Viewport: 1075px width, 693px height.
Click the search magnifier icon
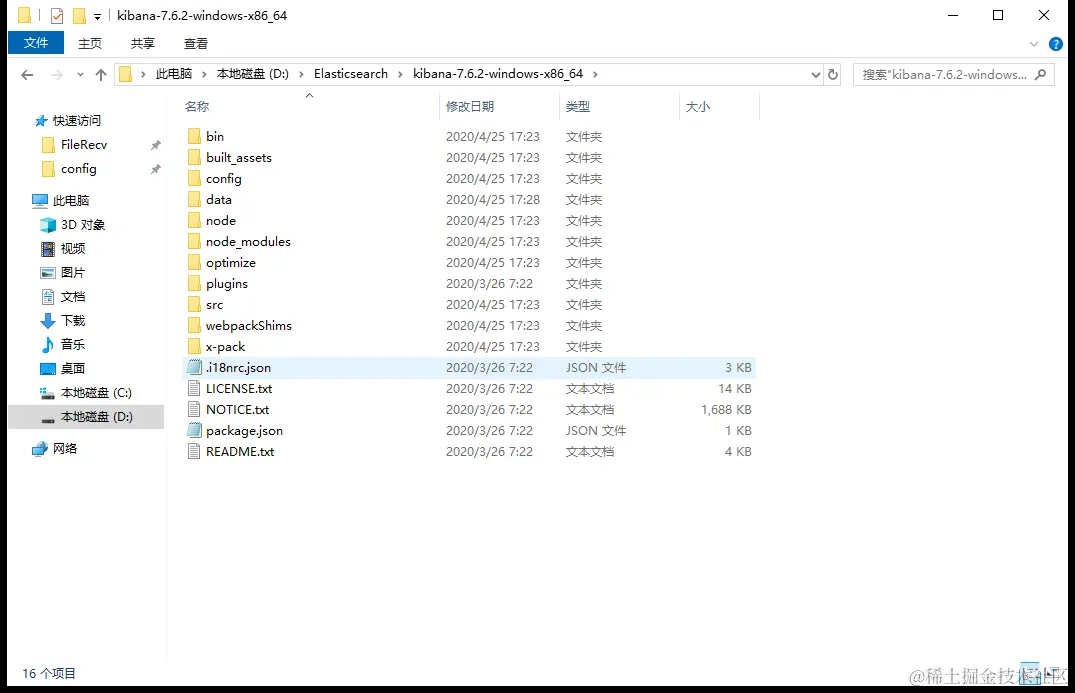coord(1041,74)
